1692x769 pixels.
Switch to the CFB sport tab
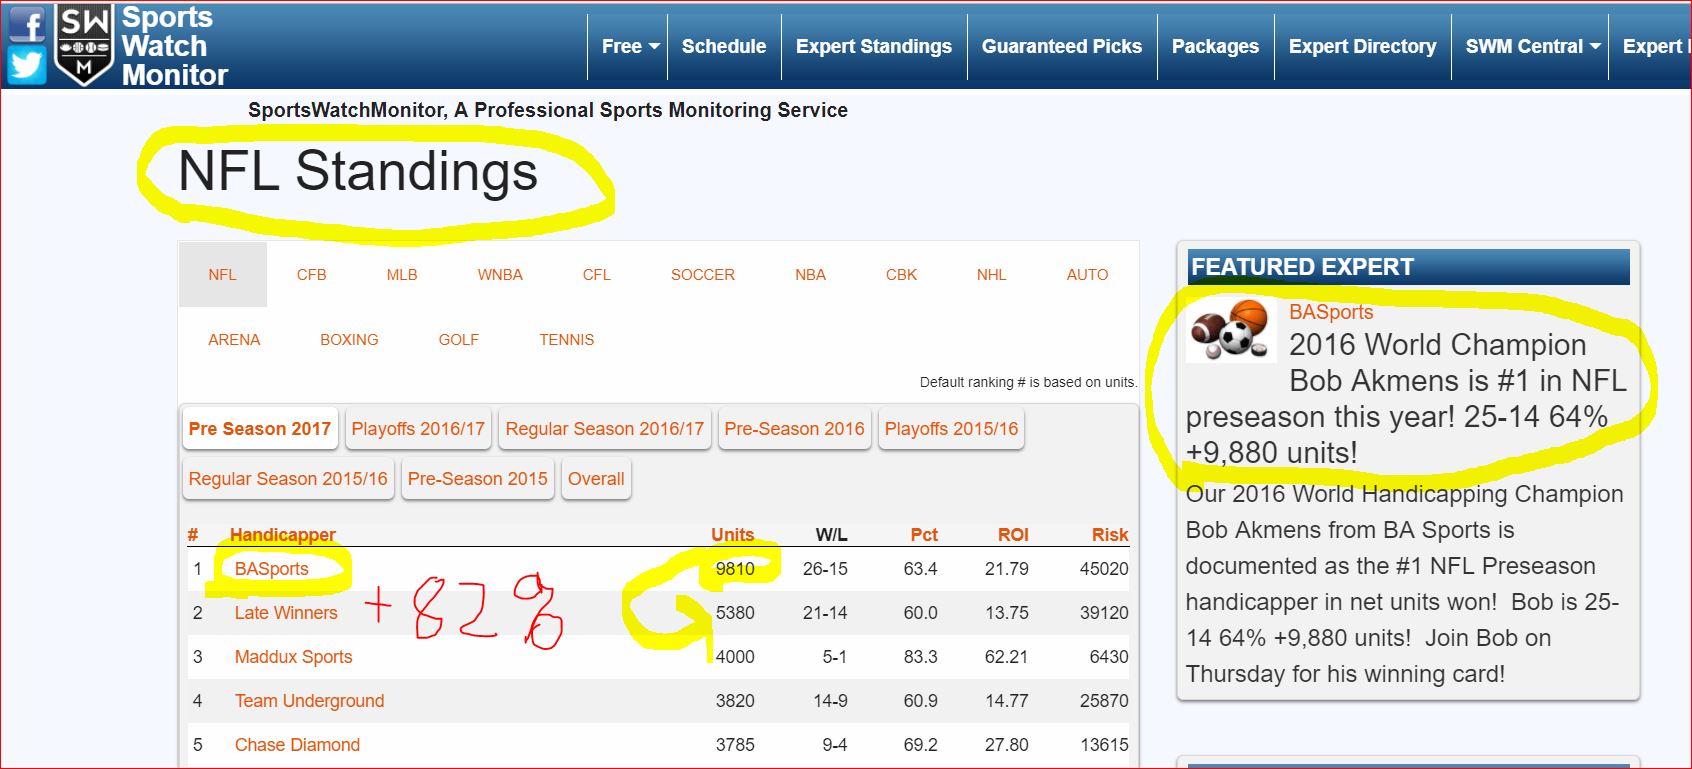[x=312, y=274]
